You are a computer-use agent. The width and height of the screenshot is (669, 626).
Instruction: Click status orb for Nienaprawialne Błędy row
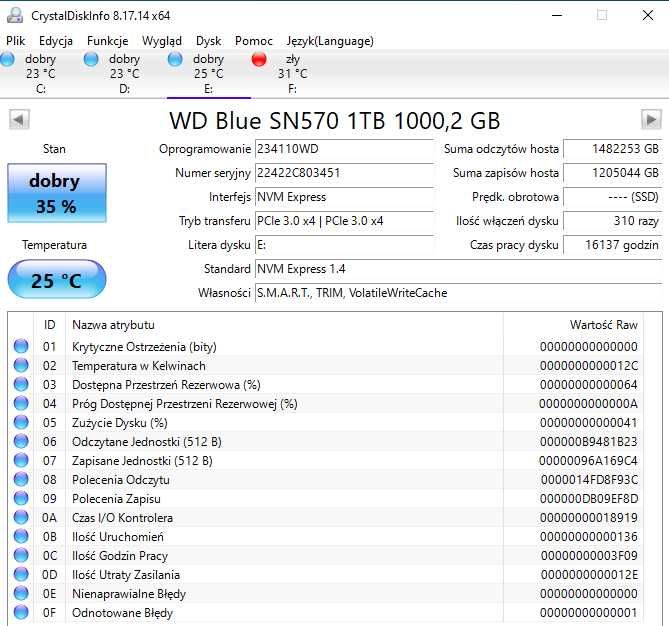coord(21,593)
